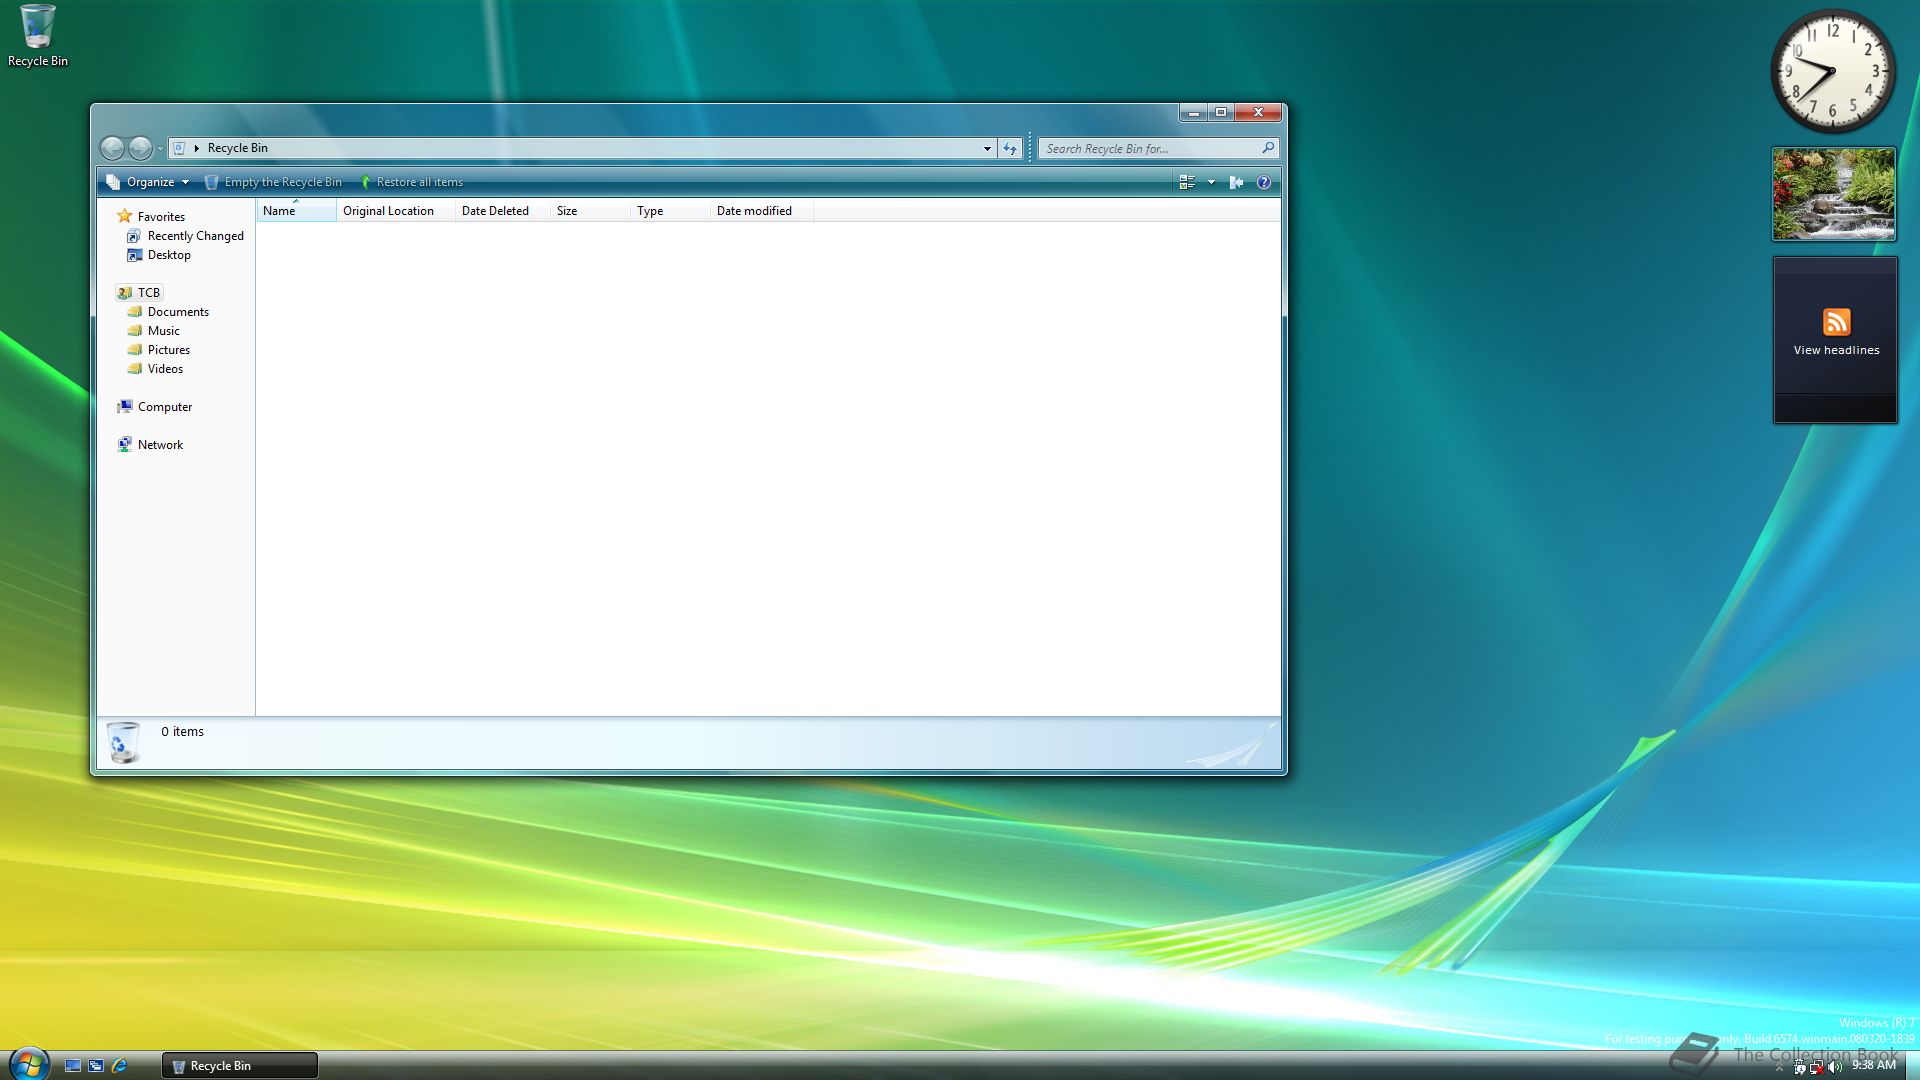
Task: Click the Computer monitor icon
Action: click(125, 407)
